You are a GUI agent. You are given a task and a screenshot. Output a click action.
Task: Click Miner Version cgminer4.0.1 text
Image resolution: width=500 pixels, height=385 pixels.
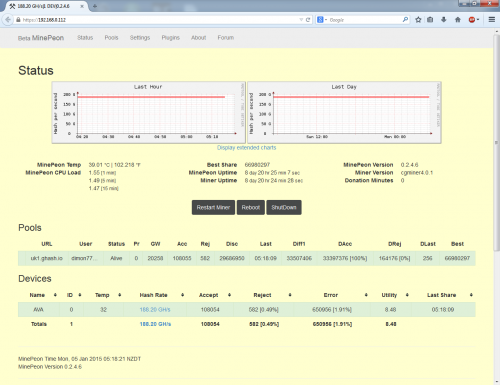pyautogui.click(x=417, y=173)
